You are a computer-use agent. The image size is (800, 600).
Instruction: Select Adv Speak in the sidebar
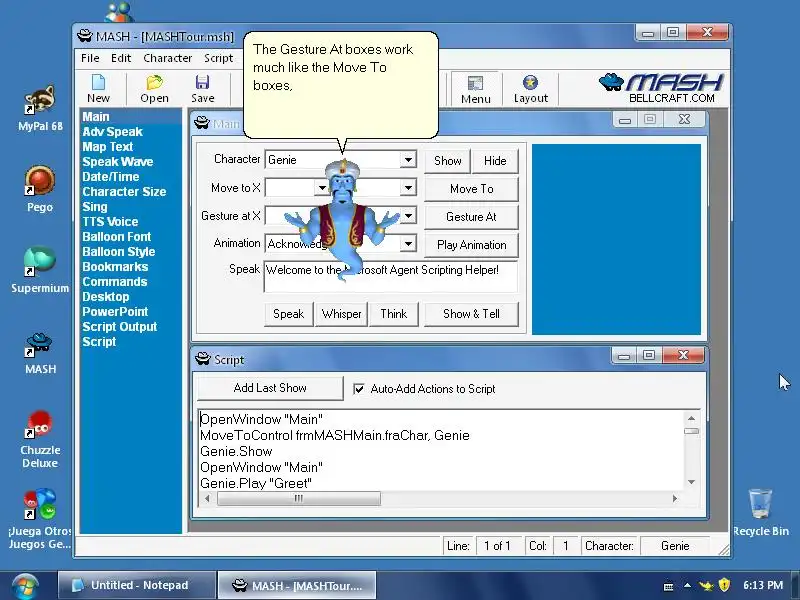point(112,132)
